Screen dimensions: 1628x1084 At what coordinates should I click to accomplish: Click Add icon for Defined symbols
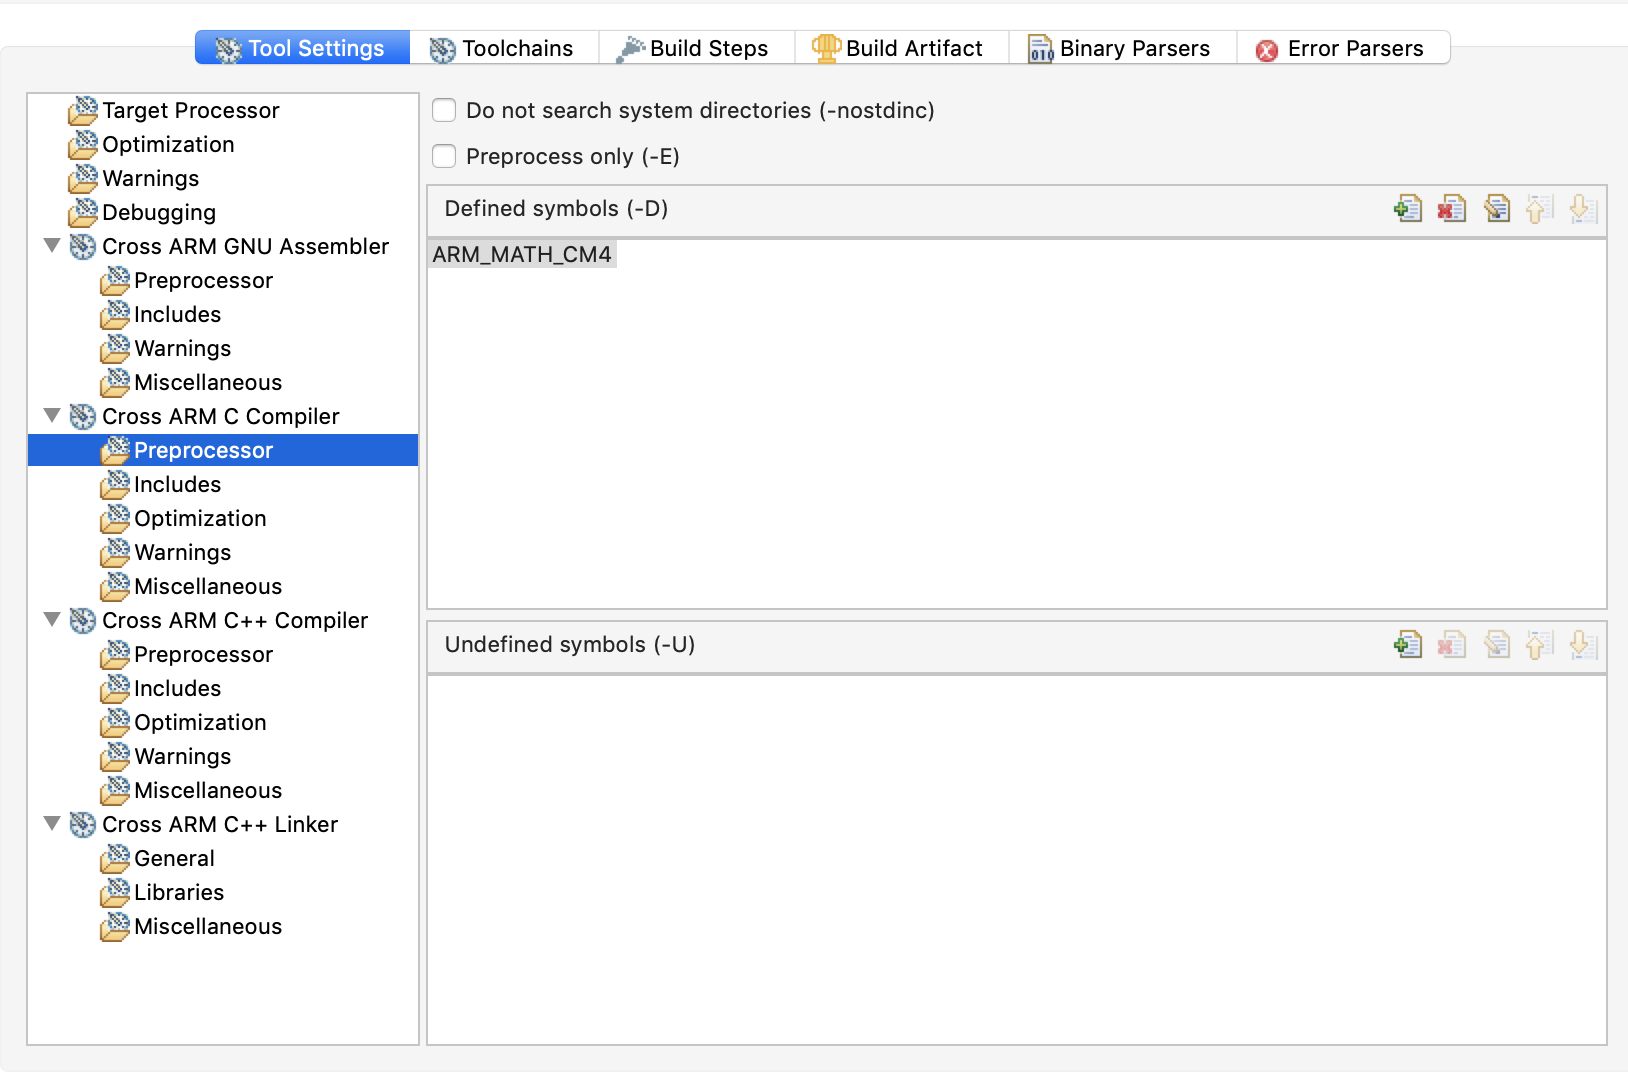click(1408, 208)
